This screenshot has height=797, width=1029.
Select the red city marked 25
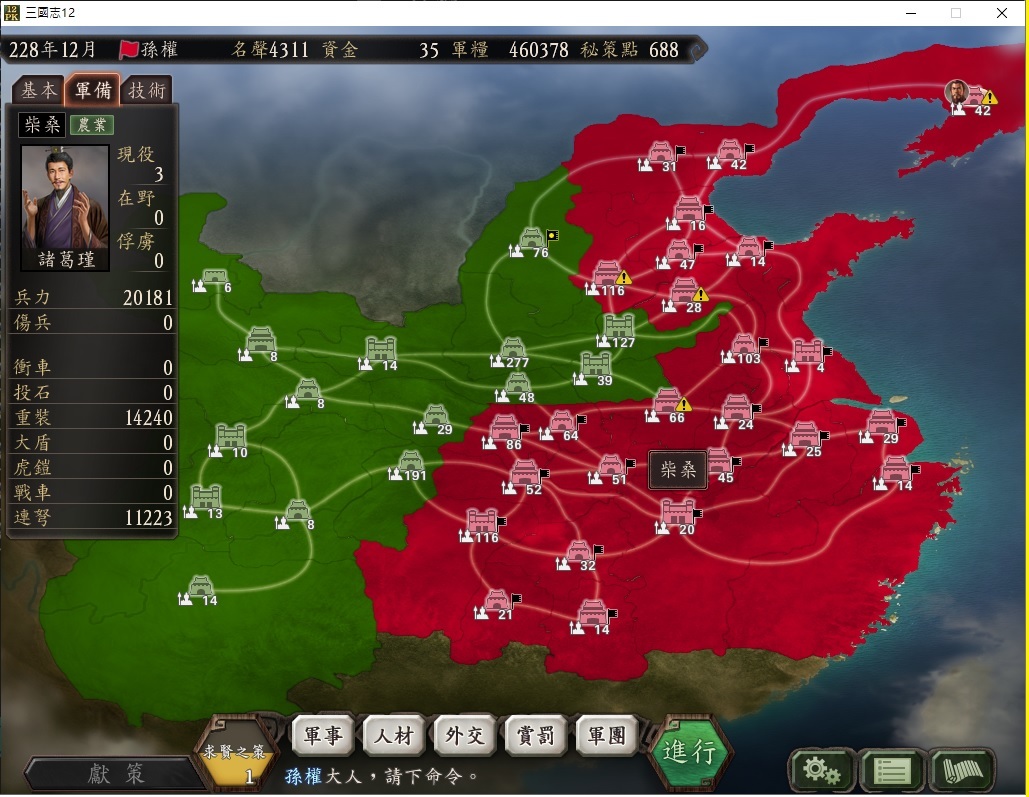[x=805, y=437]
